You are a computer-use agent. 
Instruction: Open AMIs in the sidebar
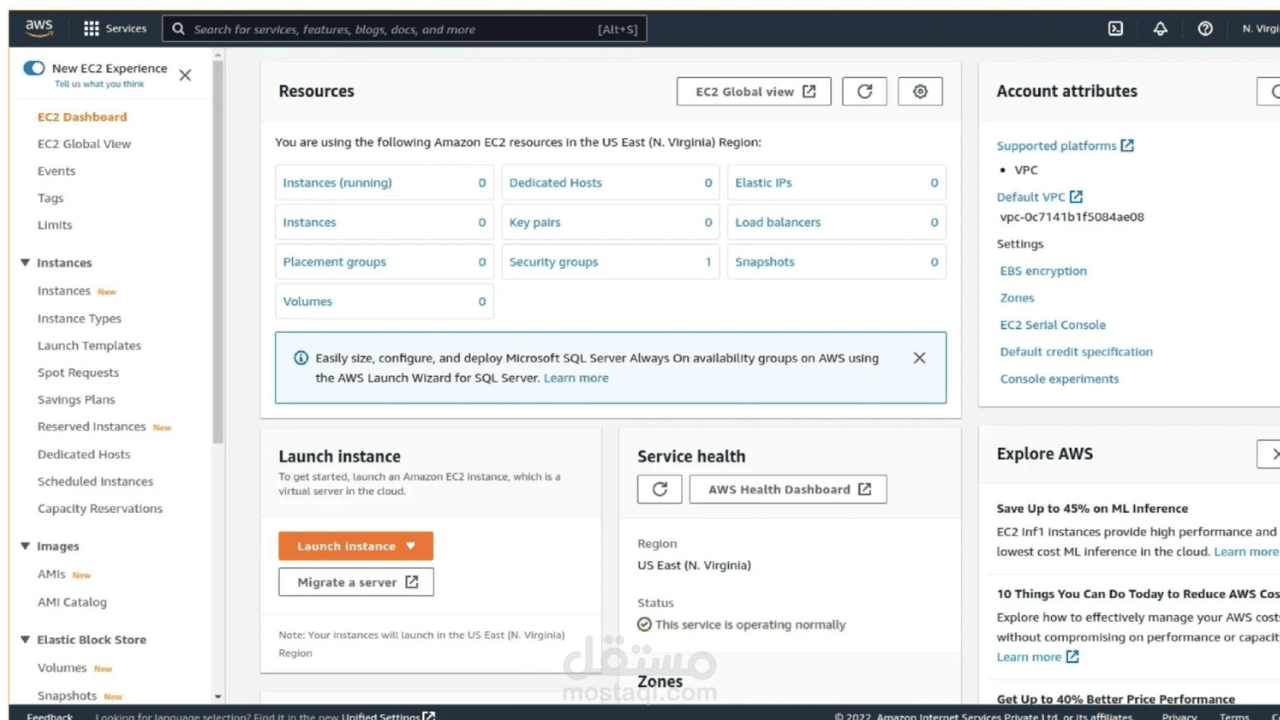pyautogui.click(x=51, y=574)
